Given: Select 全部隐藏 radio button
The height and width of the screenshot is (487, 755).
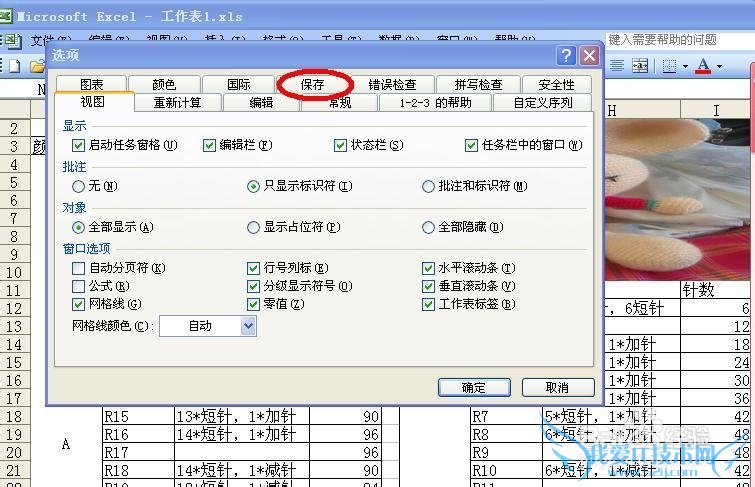Looking at the screenshot, I should pos(428,227).
